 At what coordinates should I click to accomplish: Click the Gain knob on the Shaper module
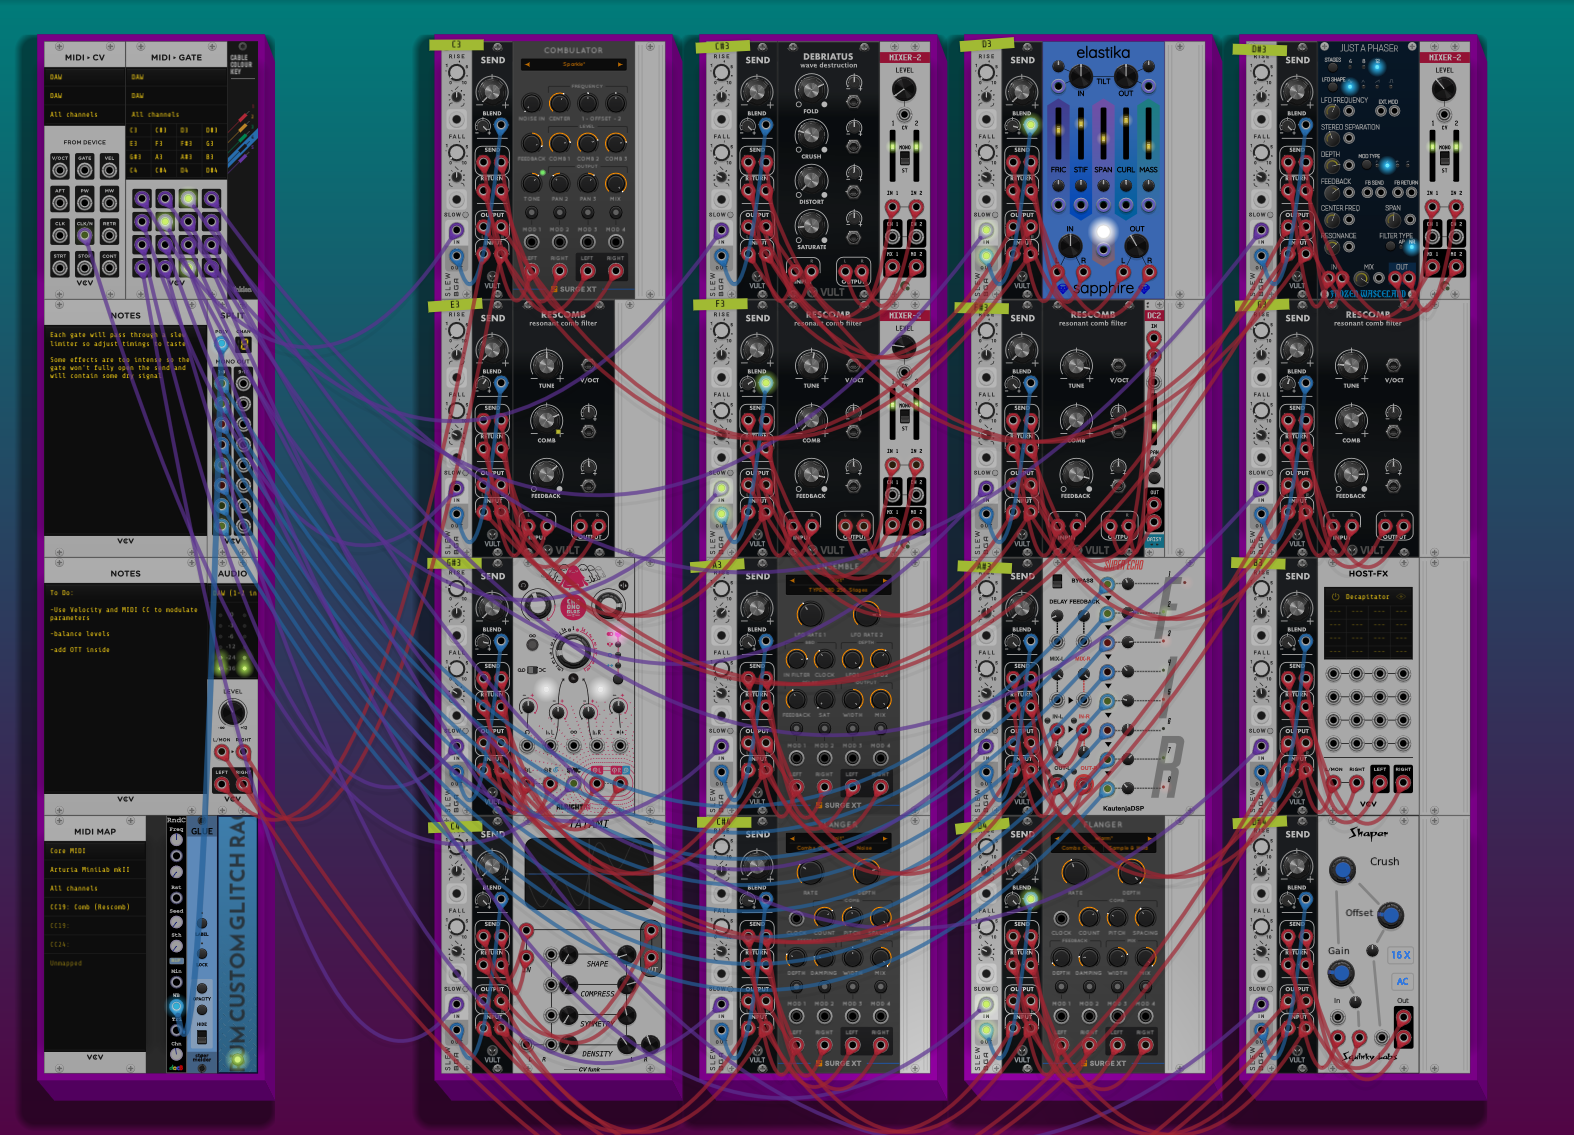click(x=1341, y=973)
